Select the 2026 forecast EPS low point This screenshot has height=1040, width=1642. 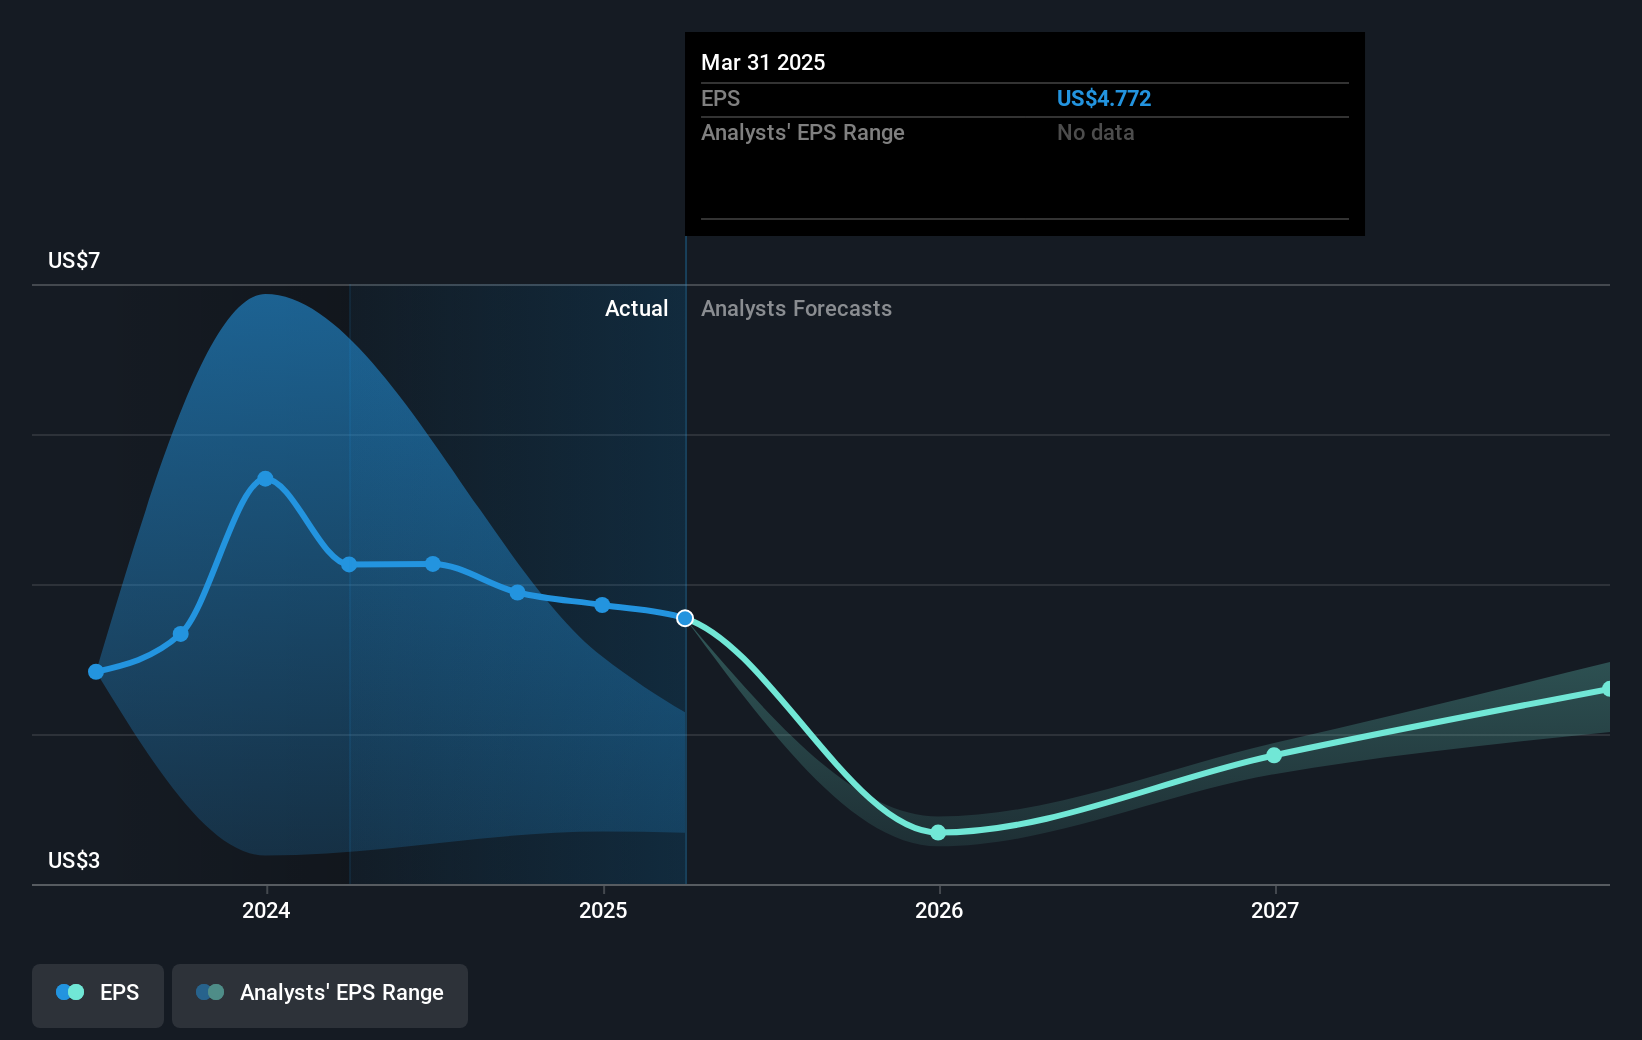click(938, 832)
